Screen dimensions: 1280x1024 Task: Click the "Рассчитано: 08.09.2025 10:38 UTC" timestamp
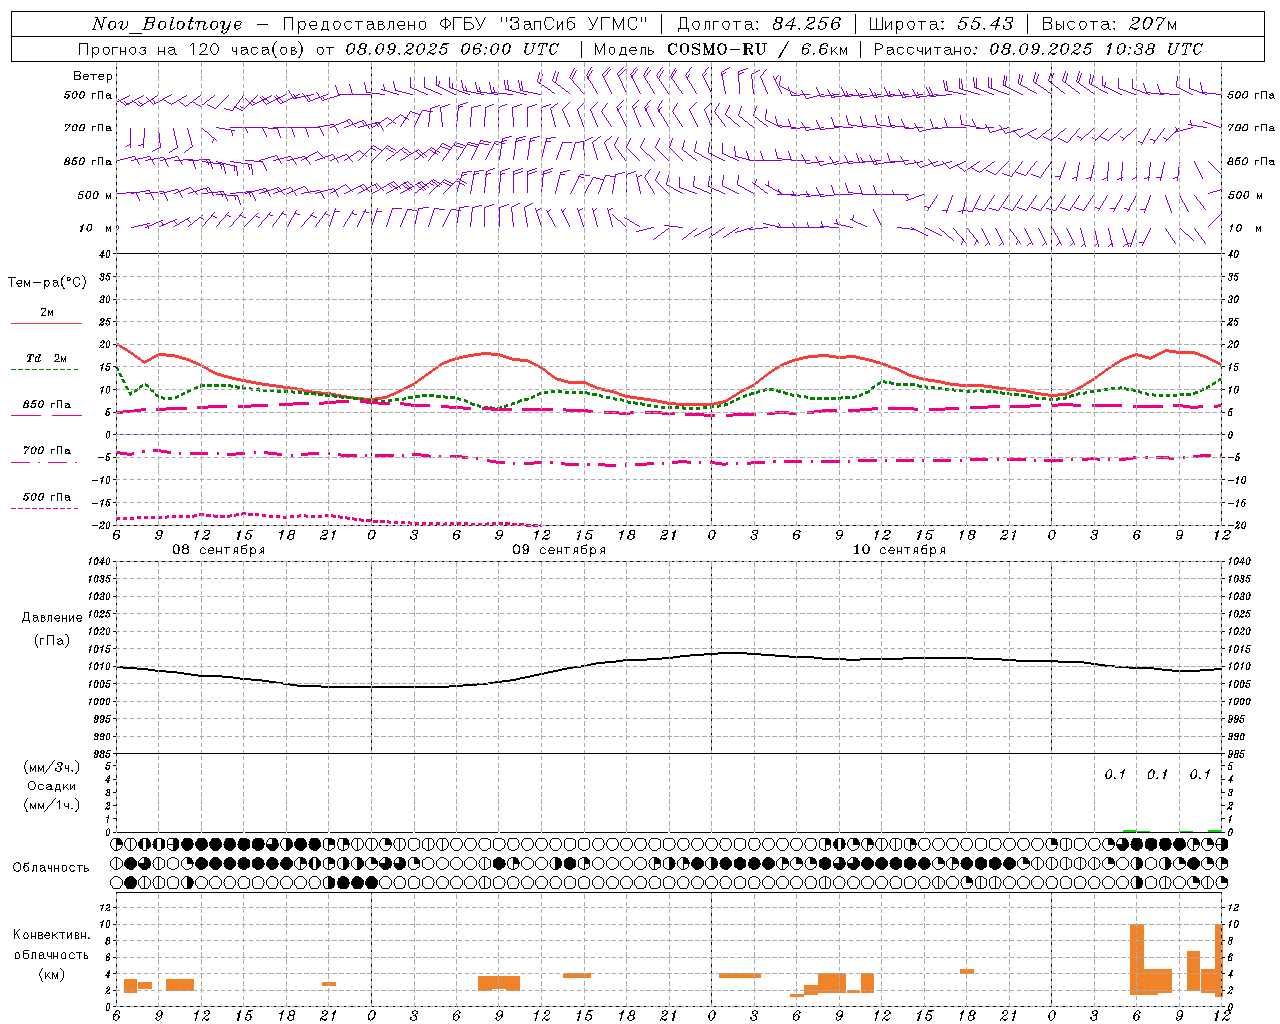tap(1038, 49)
